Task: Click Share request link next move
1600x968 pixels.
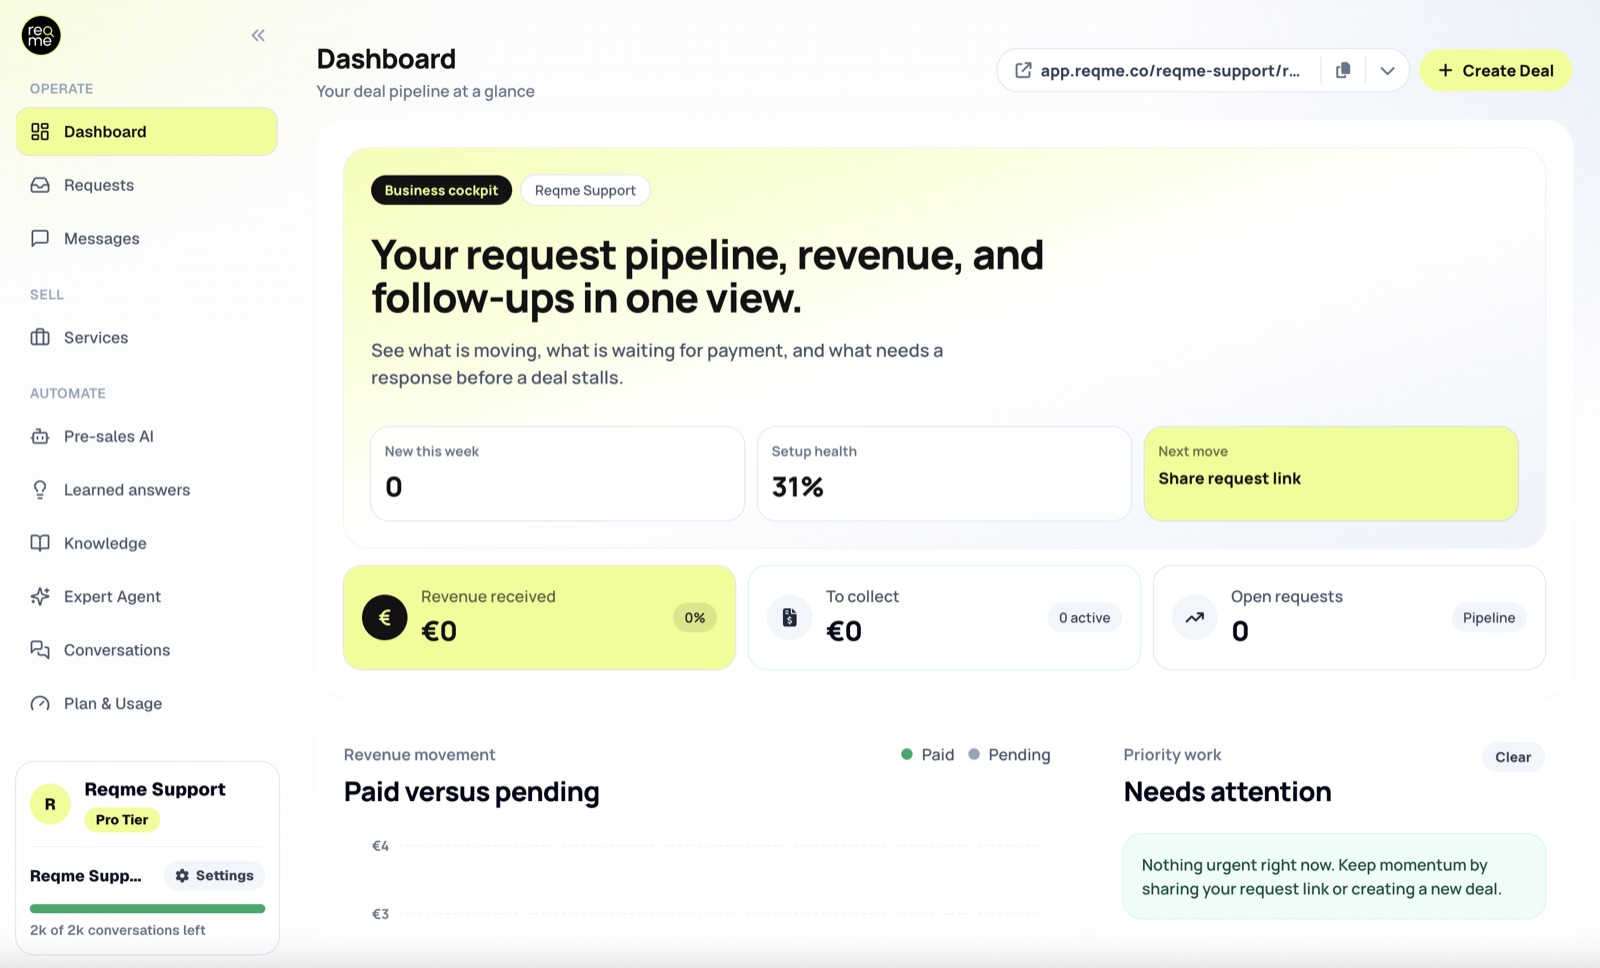Action: click(1331, 474)
